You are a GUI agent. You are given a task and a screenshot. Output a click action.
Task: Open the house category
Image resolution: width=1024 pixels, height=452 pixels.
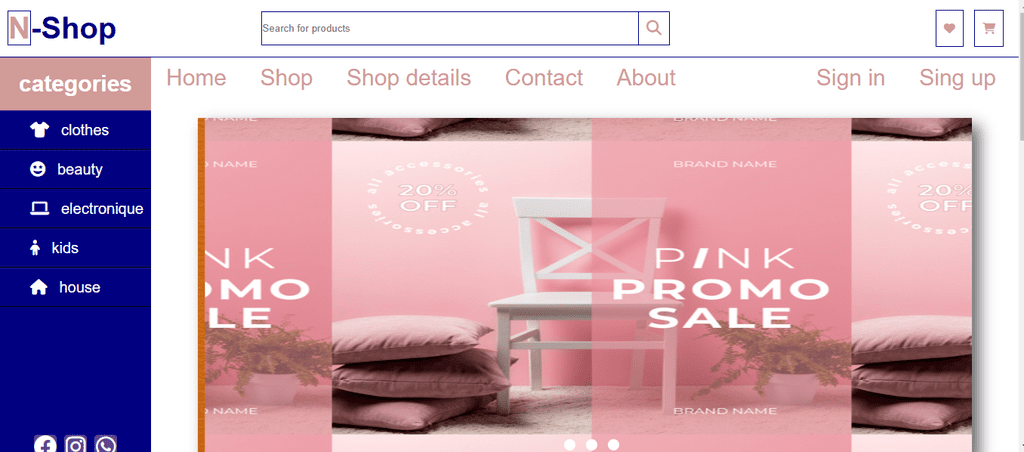[75, 287]
